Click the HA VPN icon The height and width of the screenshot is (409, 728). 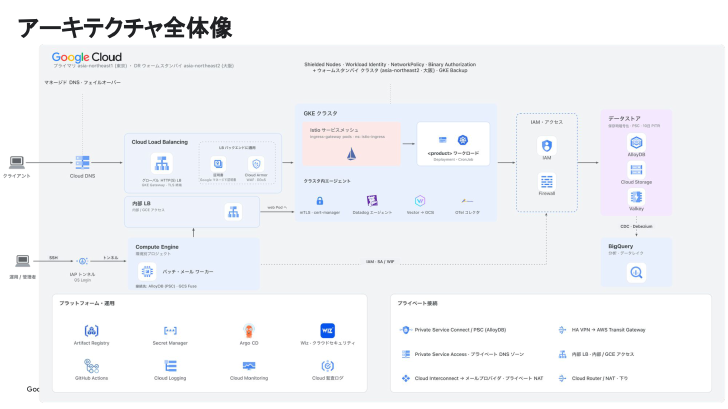(562, 330)
